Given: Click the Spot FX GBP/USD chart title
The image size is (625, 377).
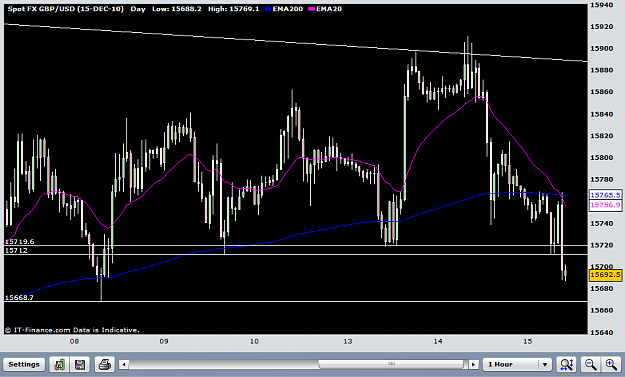Looking at the screenshot, I should pyautogui.click(x=66, y=9).
